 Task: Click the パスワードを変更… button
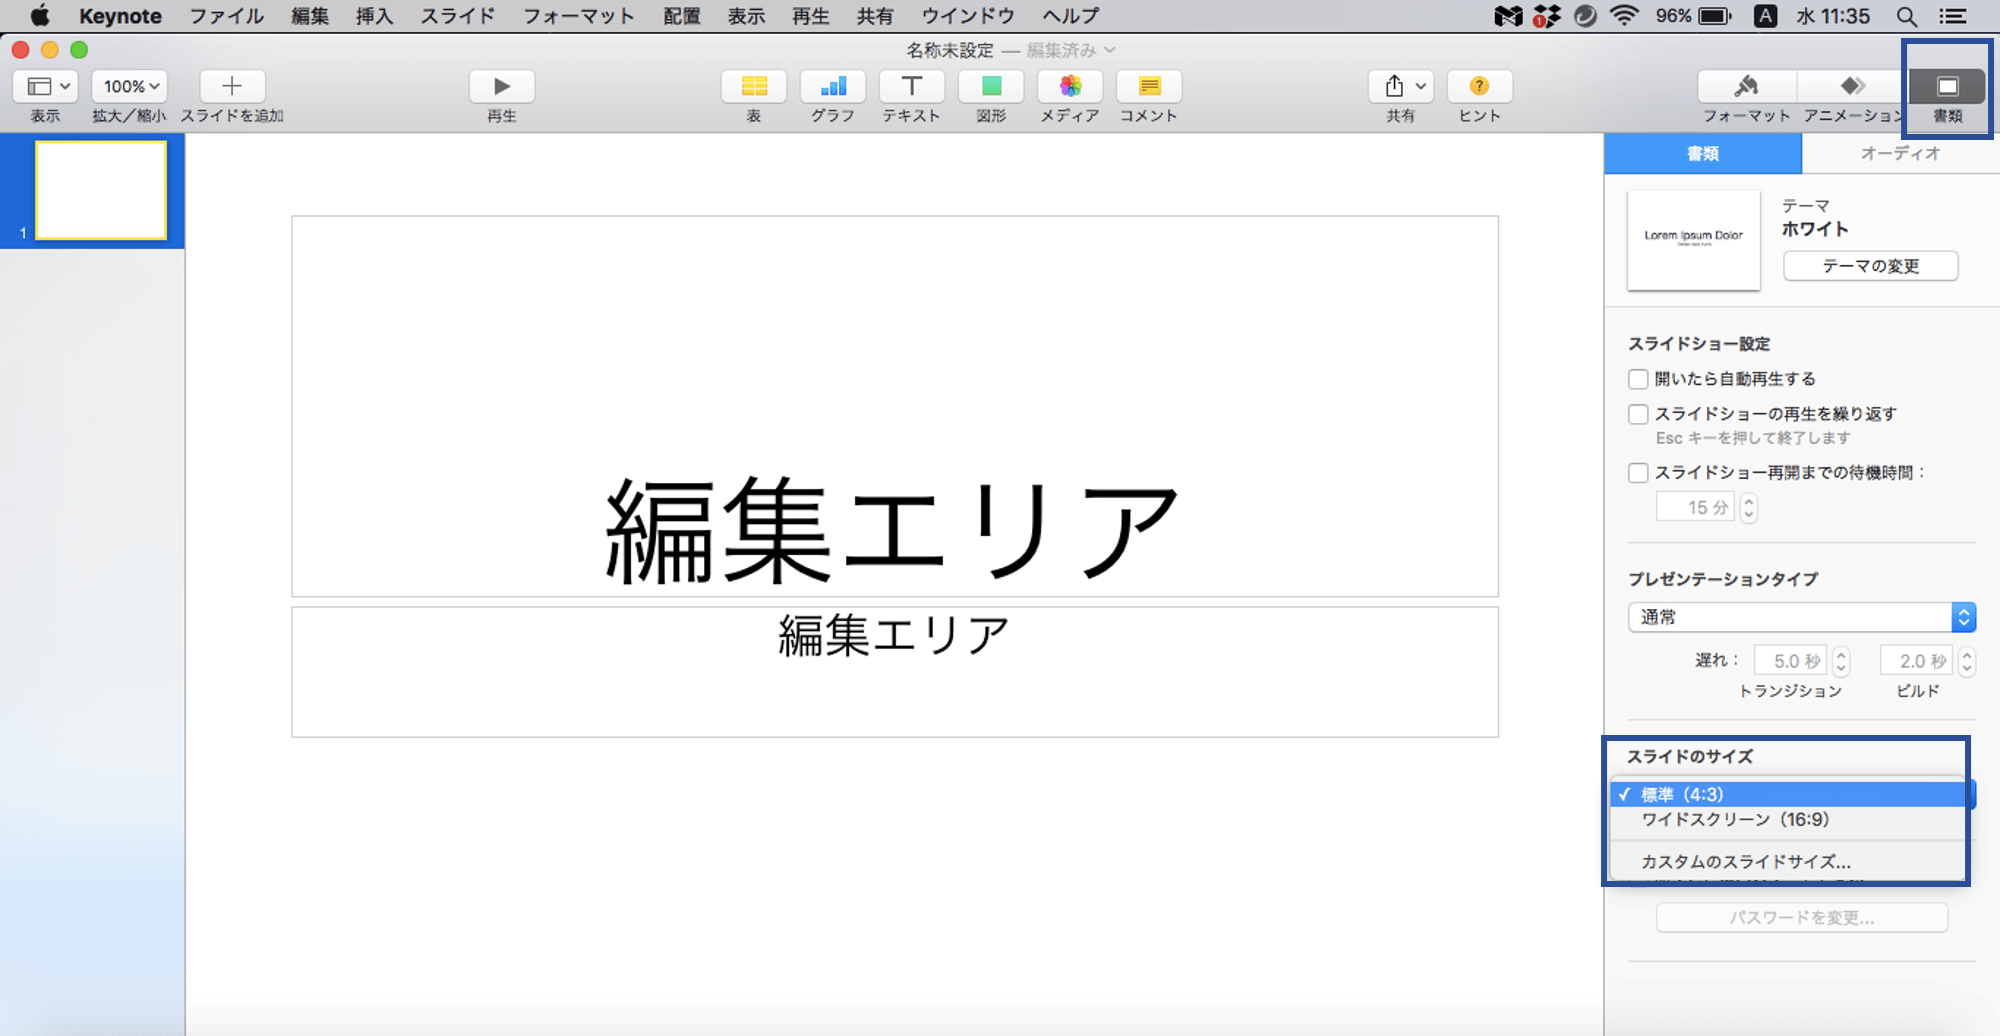coord(1802,917)
